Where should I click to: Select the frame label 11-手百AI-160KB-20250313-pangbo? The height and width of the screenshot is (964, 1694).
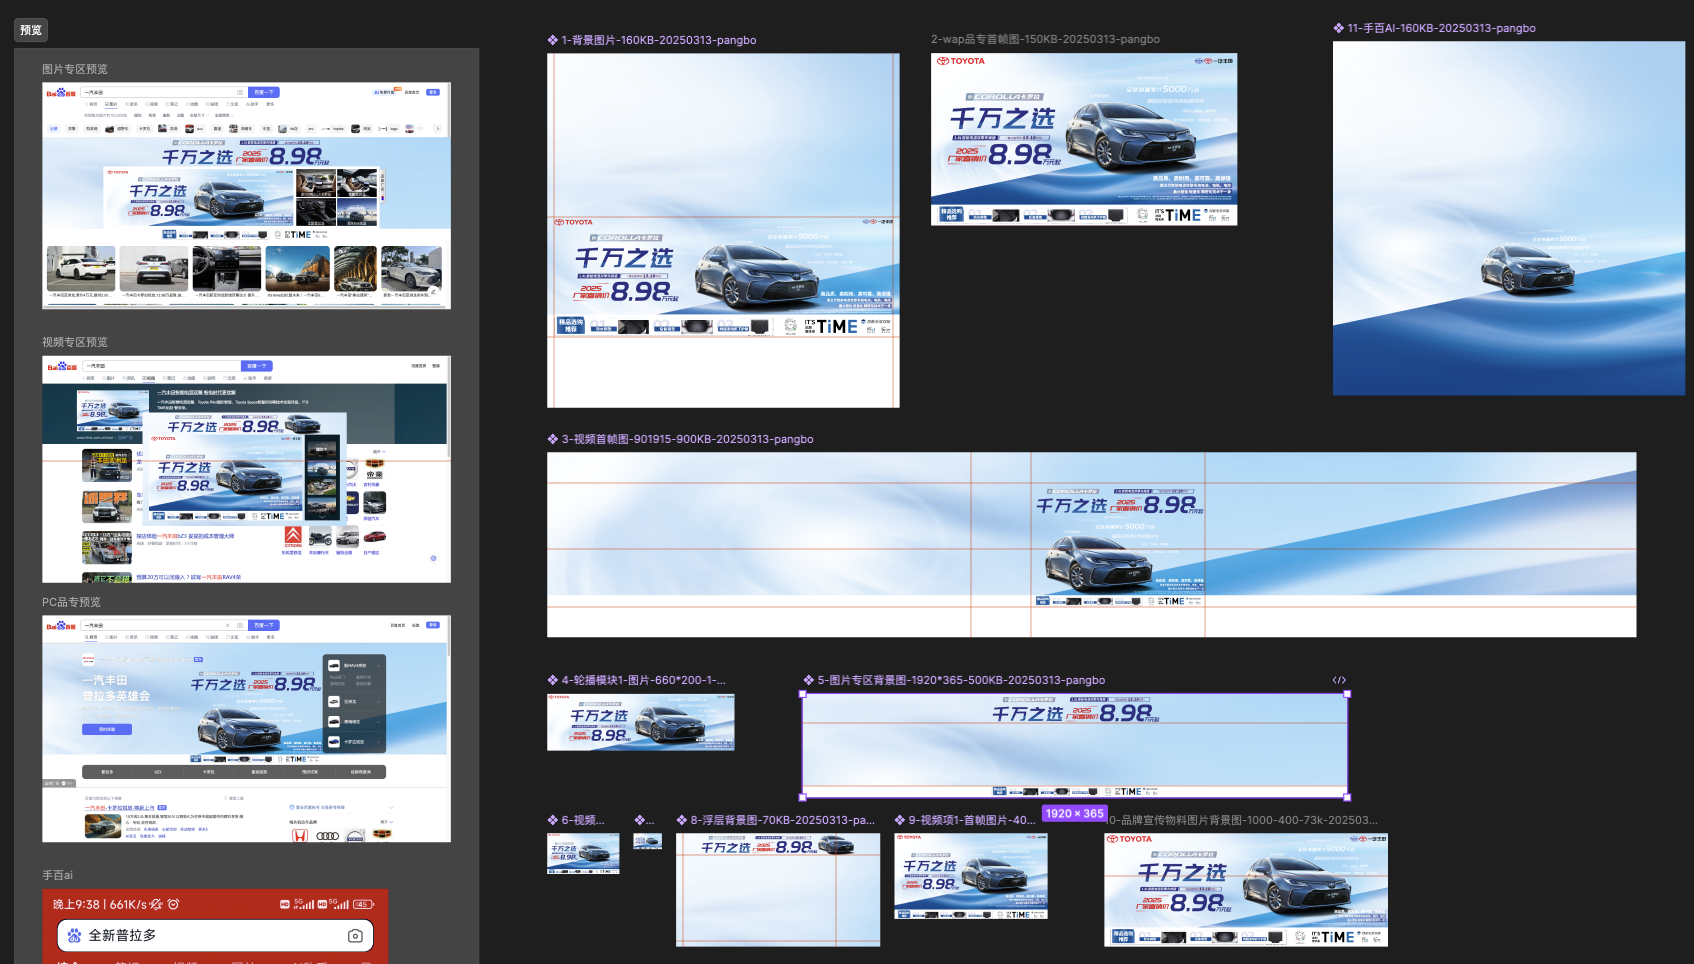[1441, 28]
